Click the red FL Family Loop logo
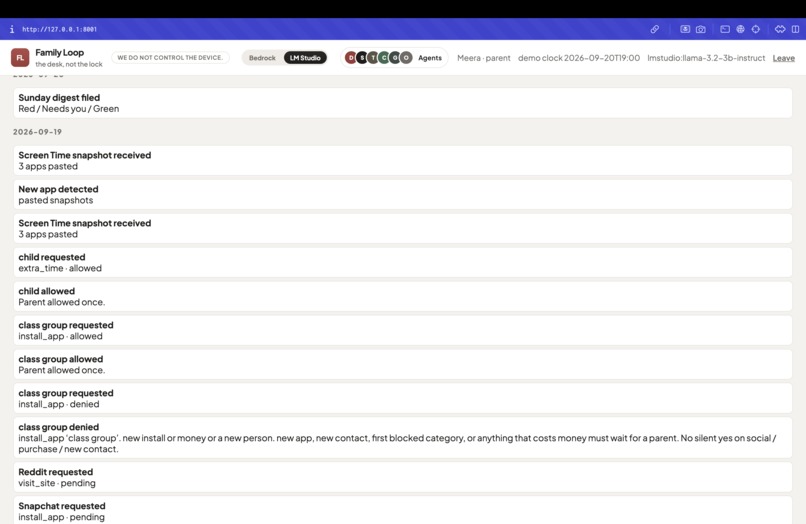This screenshot has width=806, height=524. pos(20,58)
